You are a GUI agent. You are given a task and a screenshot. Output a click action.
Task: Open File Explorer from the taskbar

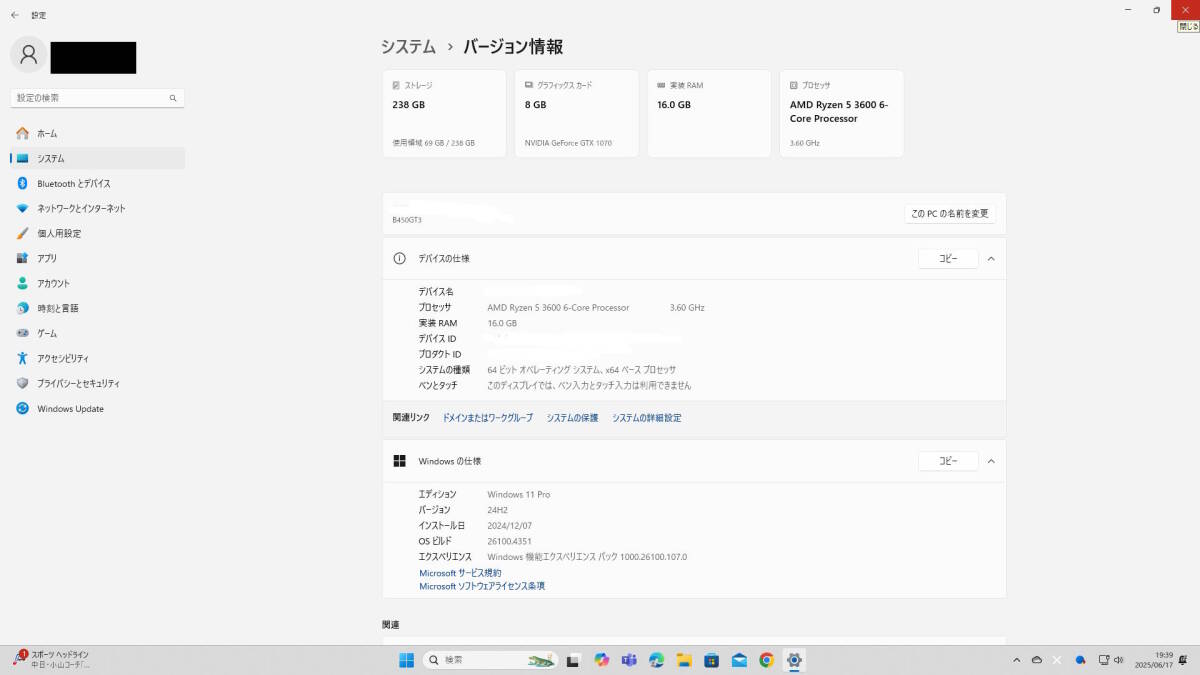684,660
